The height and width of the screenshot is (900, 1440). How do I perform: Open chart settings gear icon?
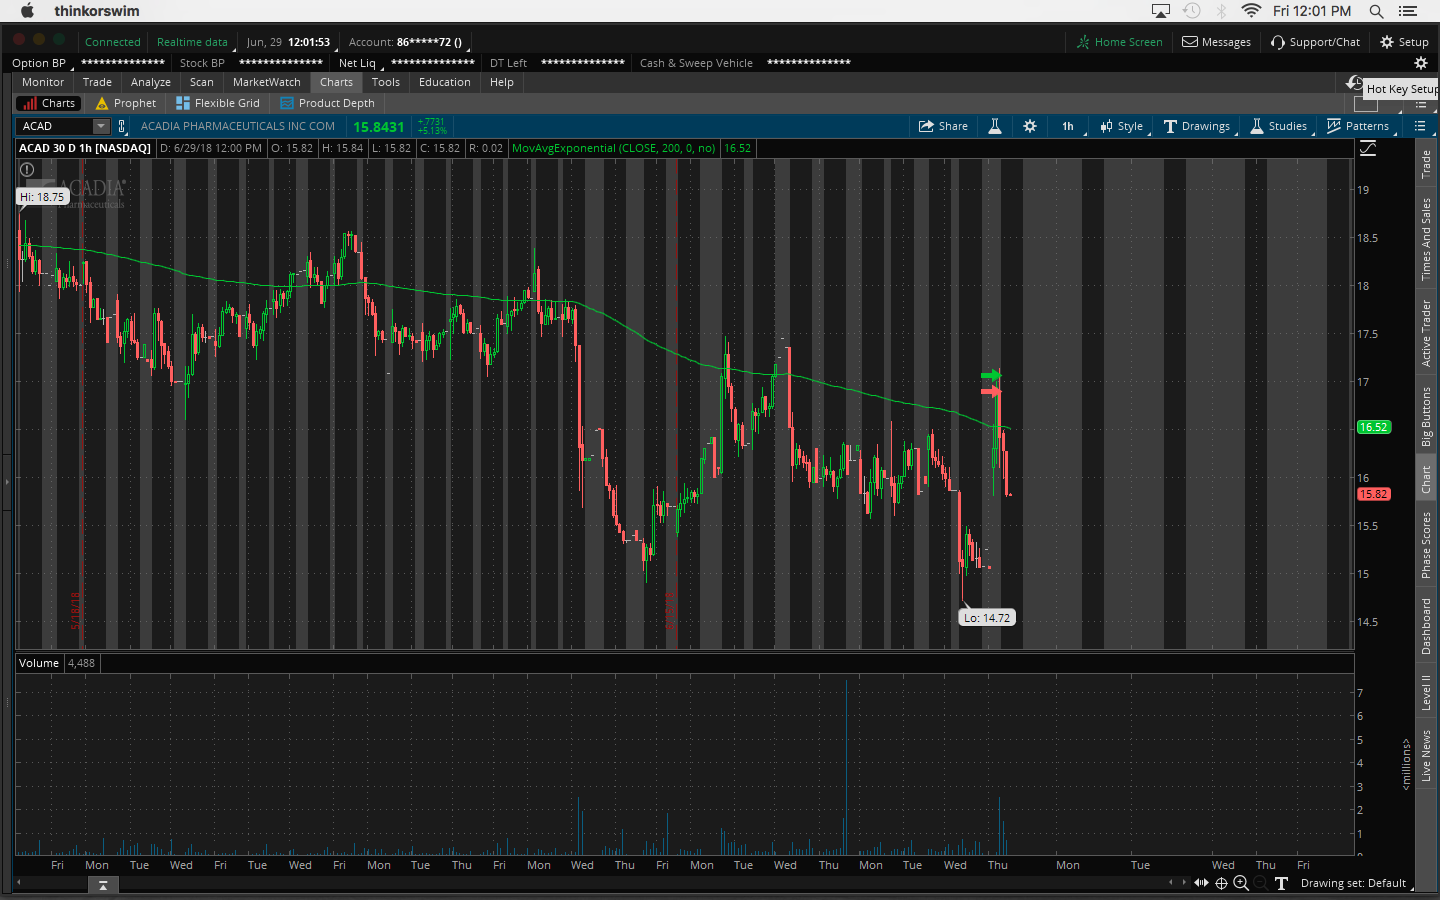[1030, 126]
